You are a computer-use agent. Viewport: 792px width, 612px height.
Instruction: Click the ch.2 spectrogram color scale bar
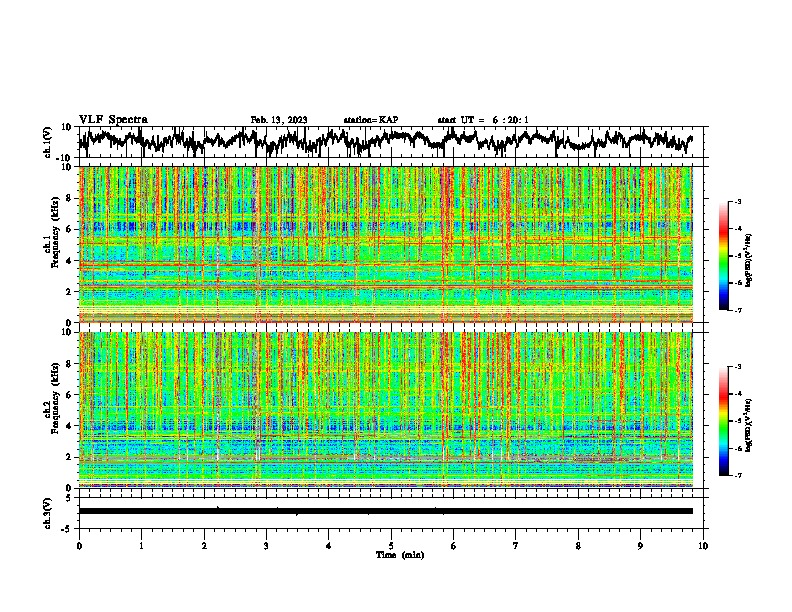click(723, 421)
